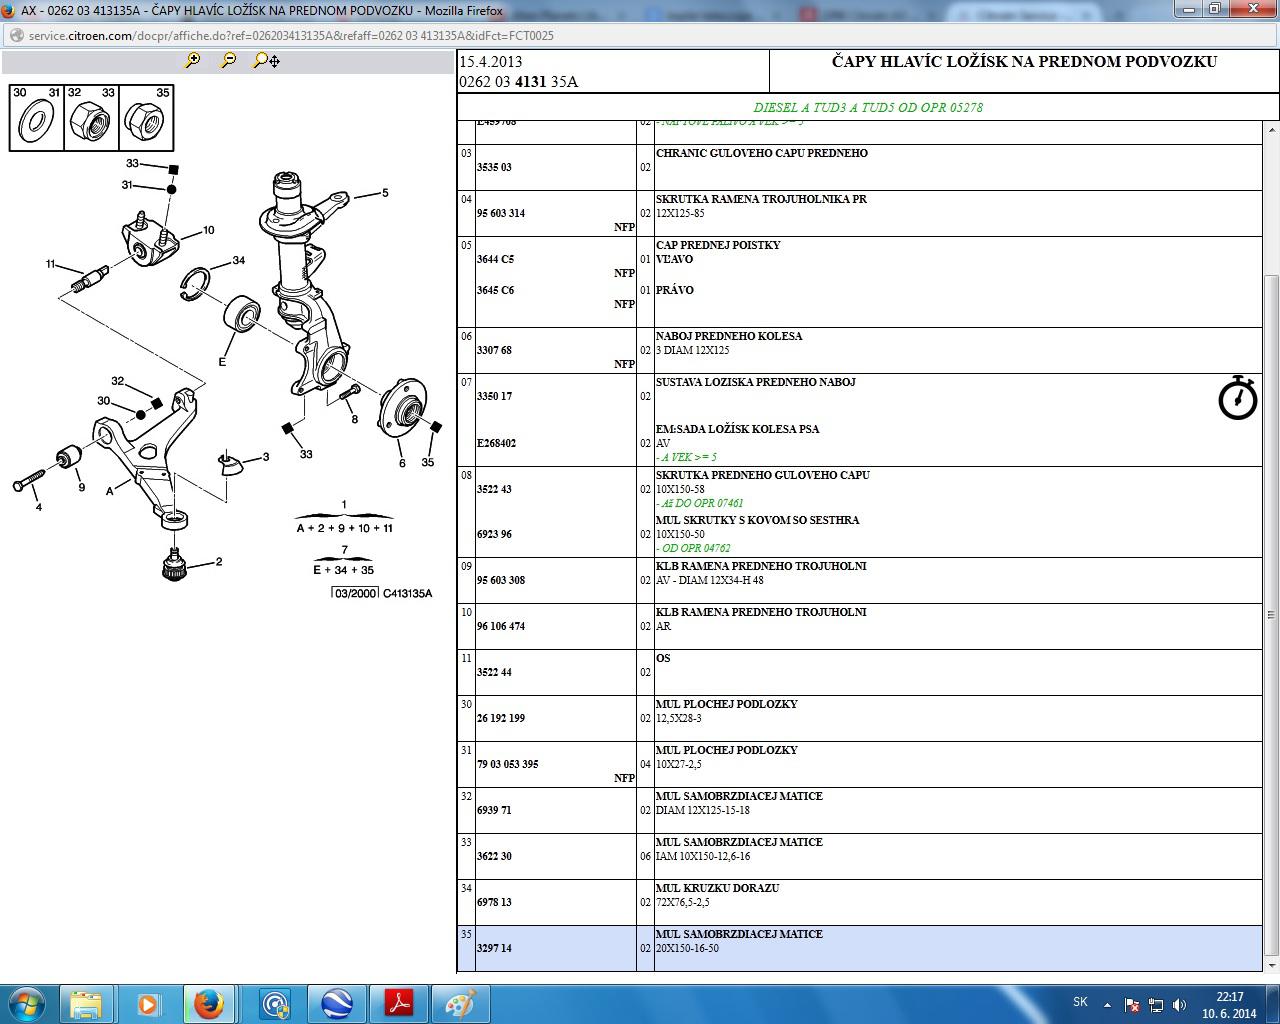Image resolution: width=1280 pixels, height=1024 pixels.
Task: Click callout number 3 by bump stop
Action: coord(265,457)
